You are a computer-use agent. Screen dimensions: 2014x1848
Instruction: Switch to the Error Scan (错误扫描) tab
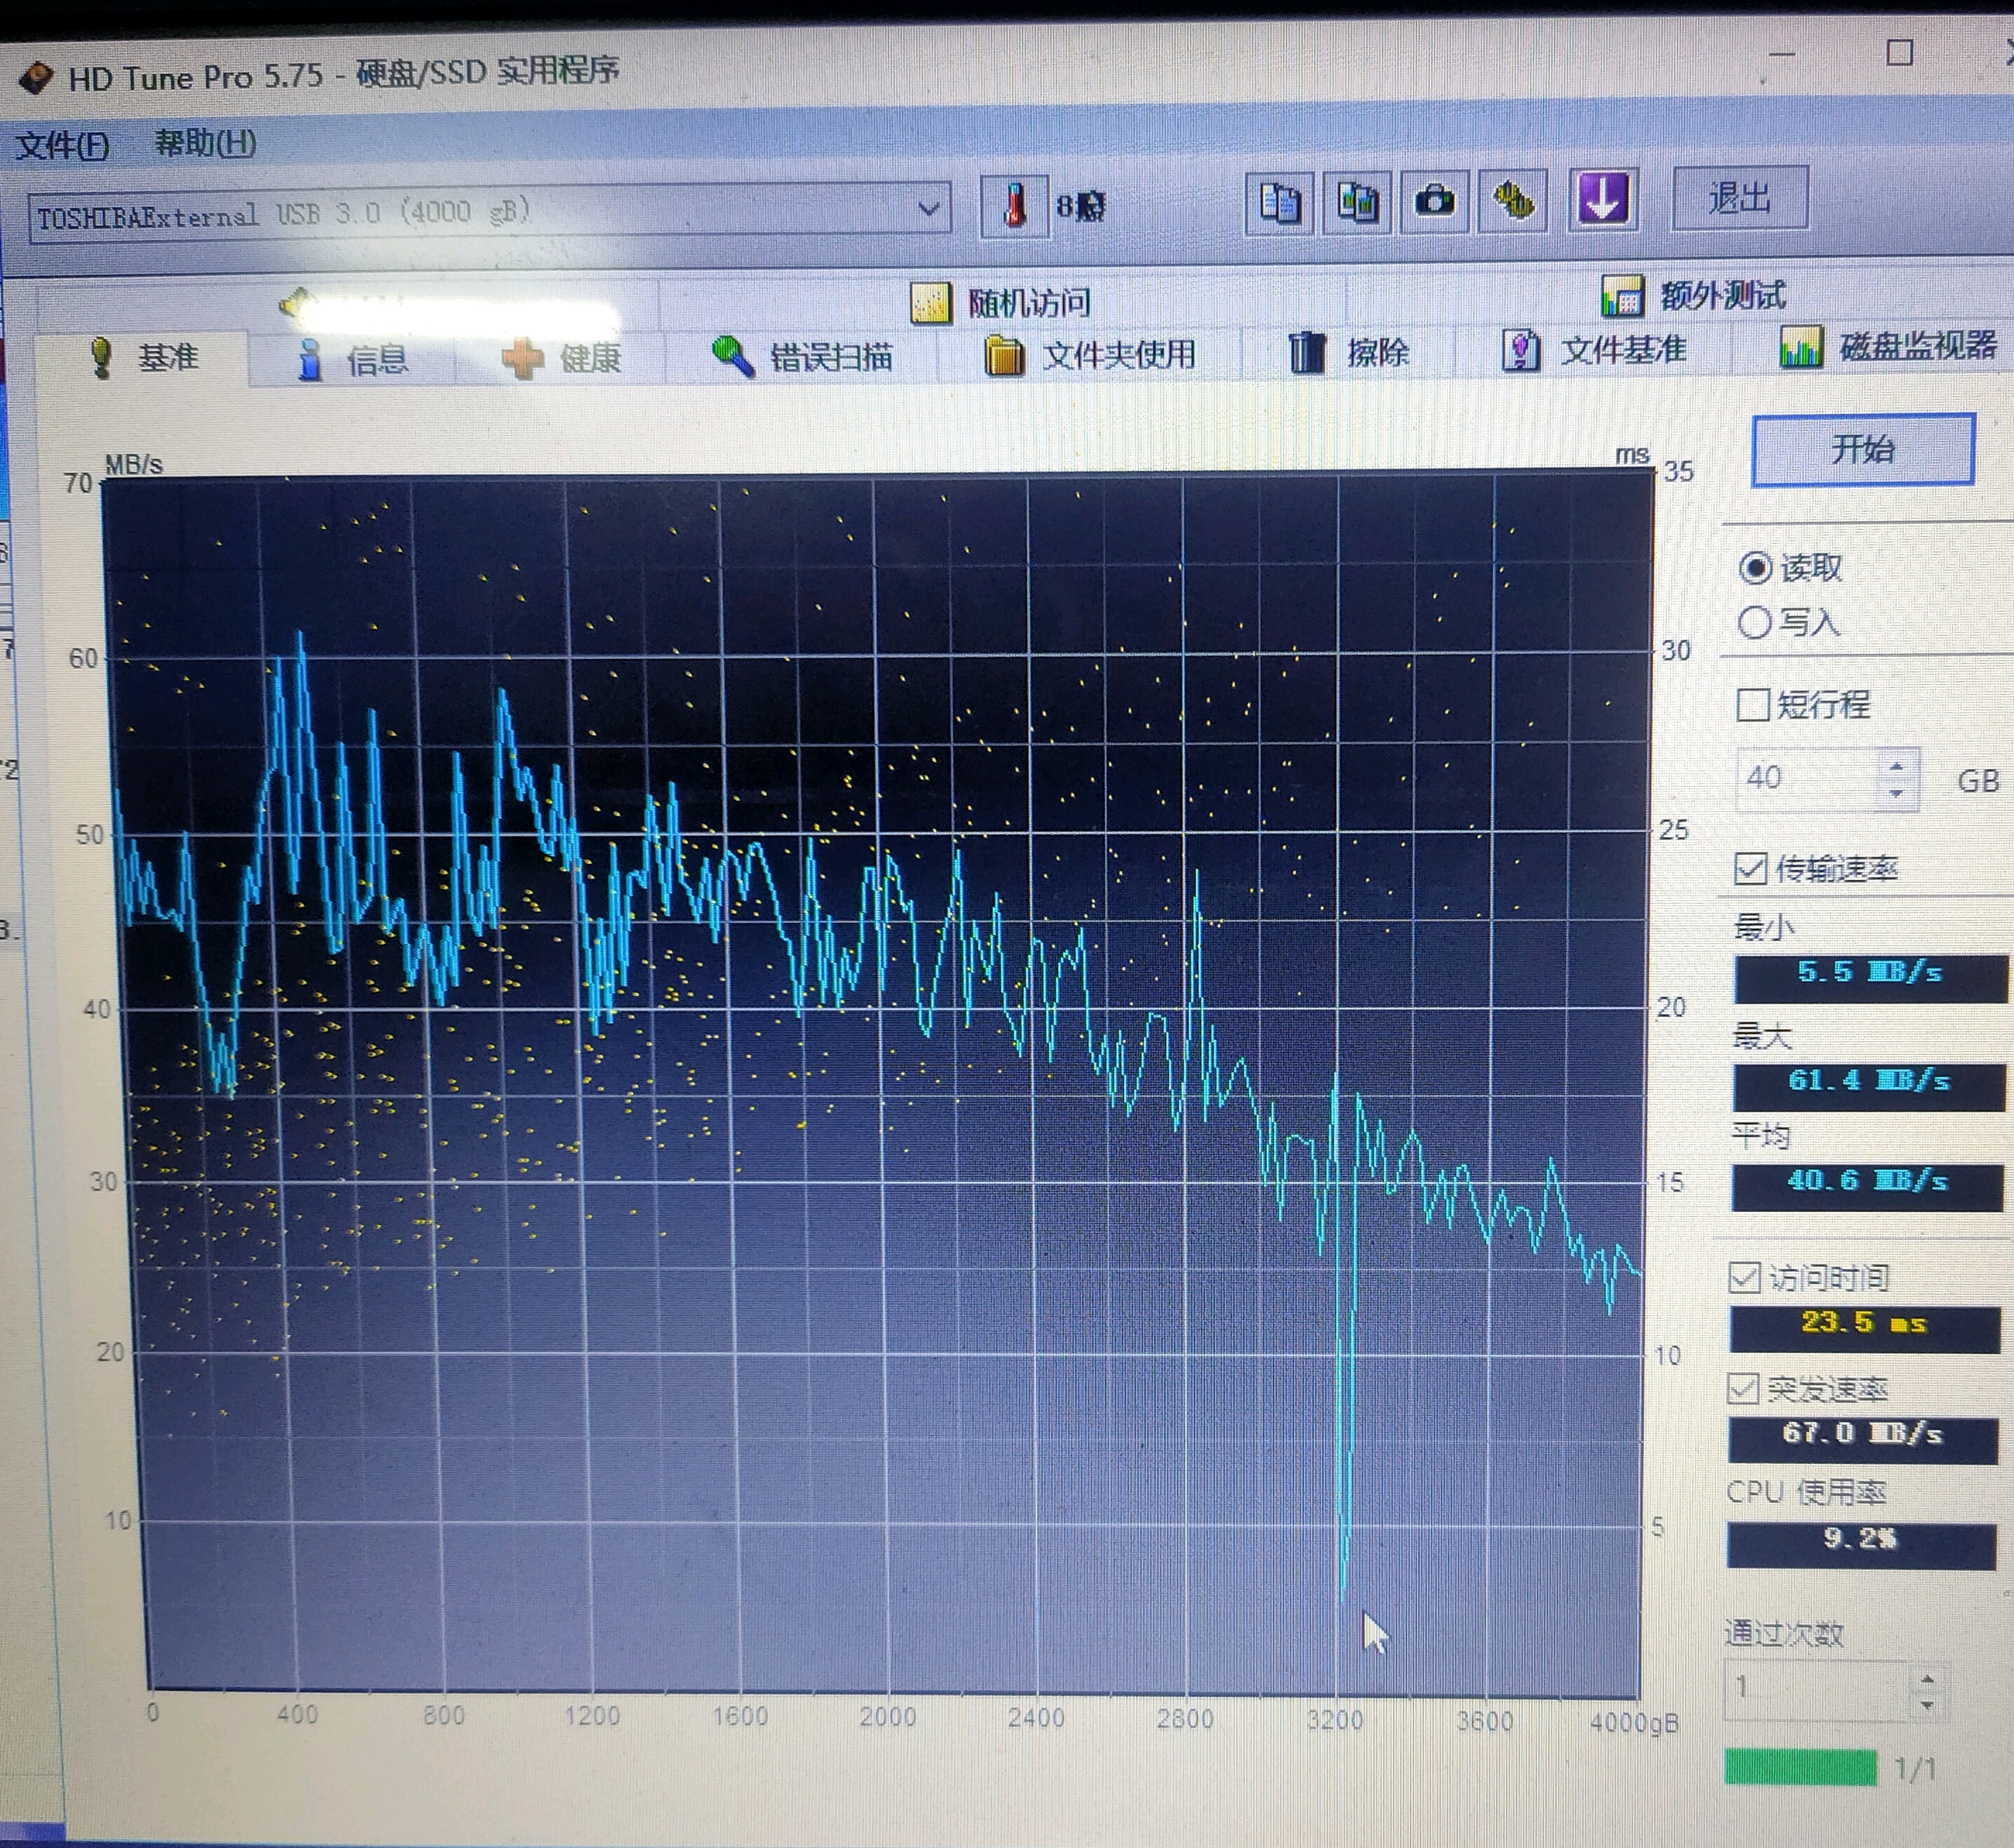tap(802, 356)
